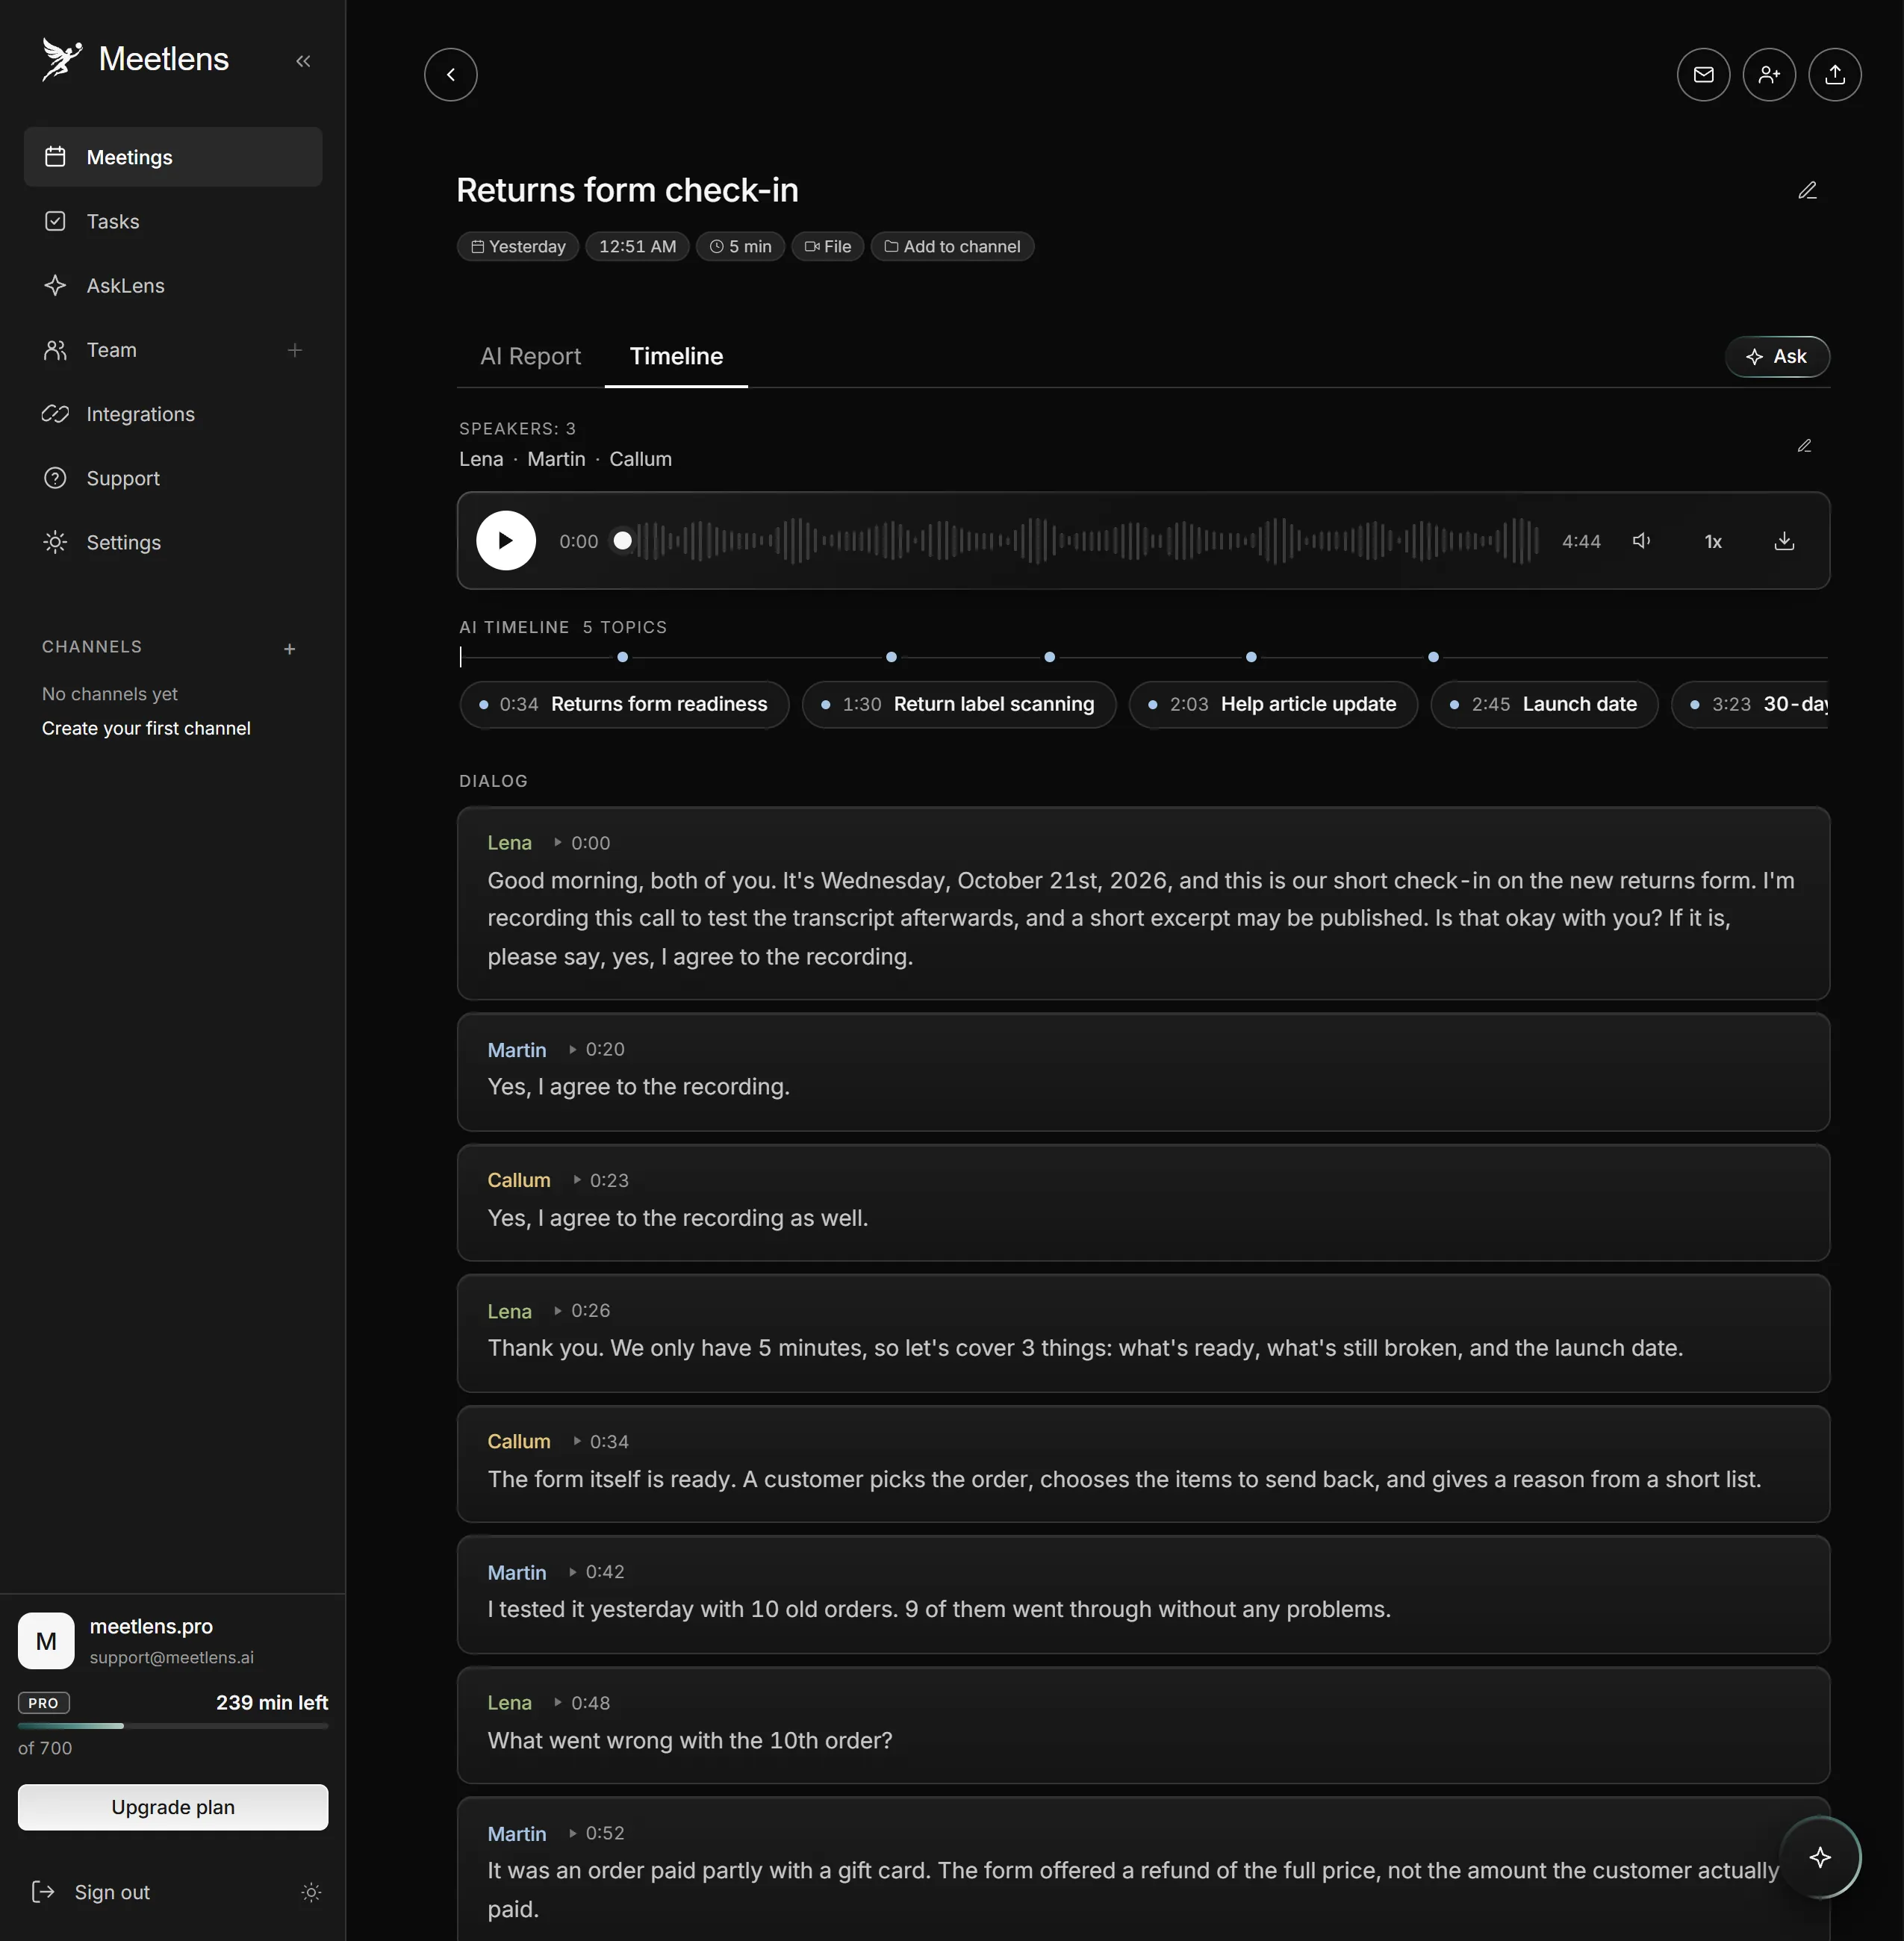Edit speakers with the small pencil icon
Image resolution: width=1904 pixels, height=1941 pixels.
point(1804,446)
